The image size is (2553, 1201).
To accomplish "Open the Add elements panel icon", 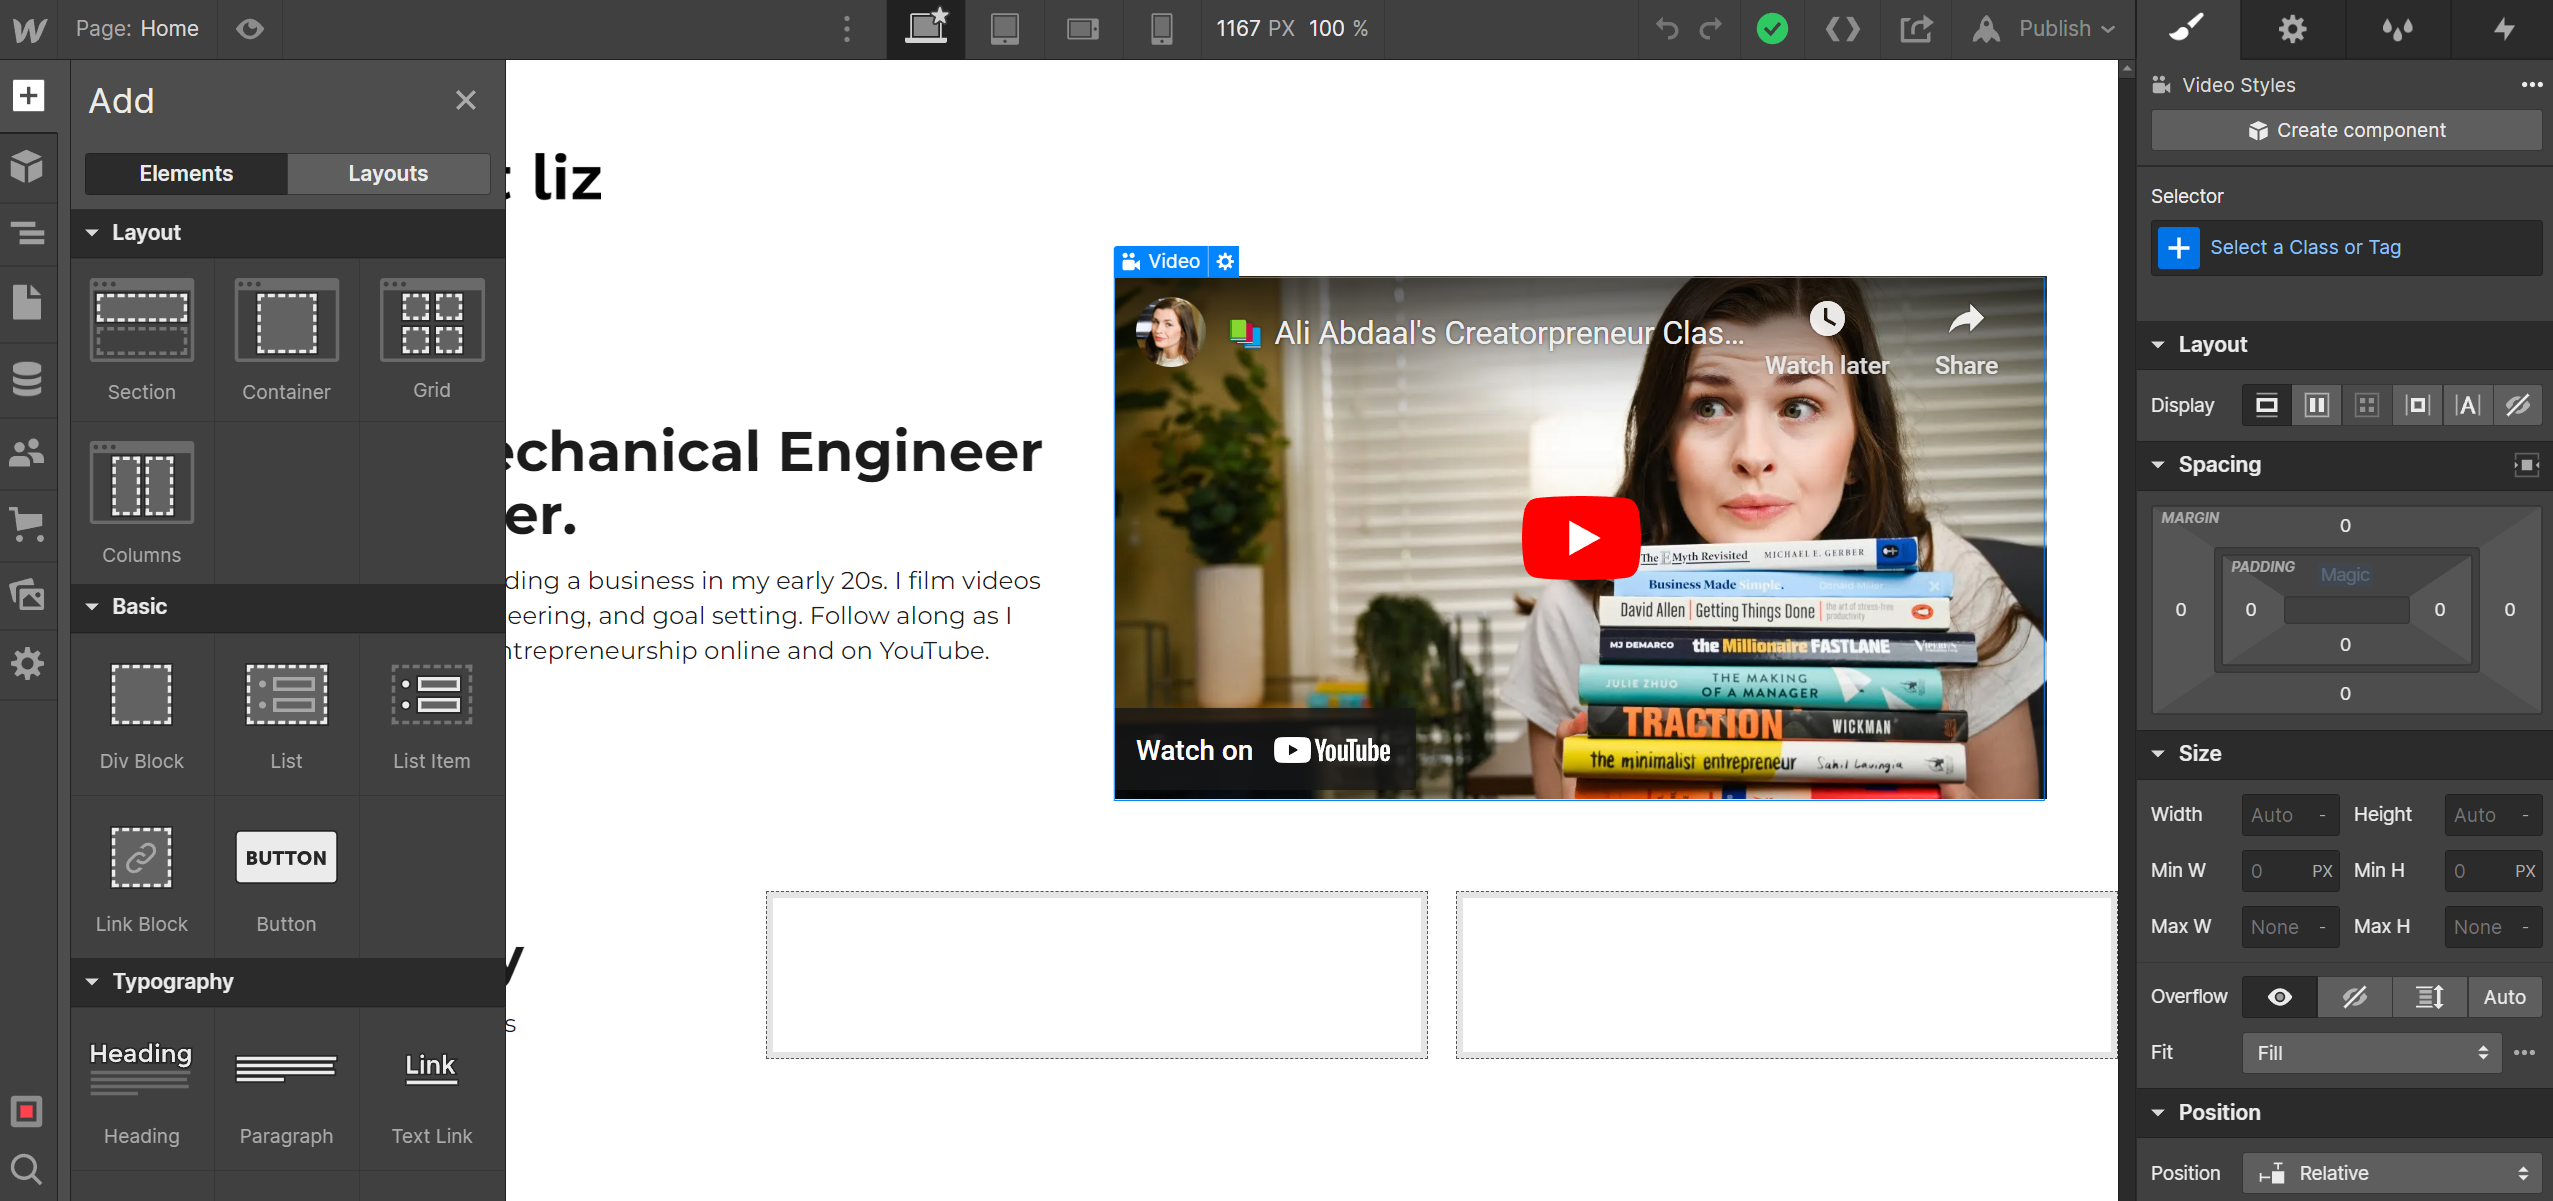I will click(28, 96).
